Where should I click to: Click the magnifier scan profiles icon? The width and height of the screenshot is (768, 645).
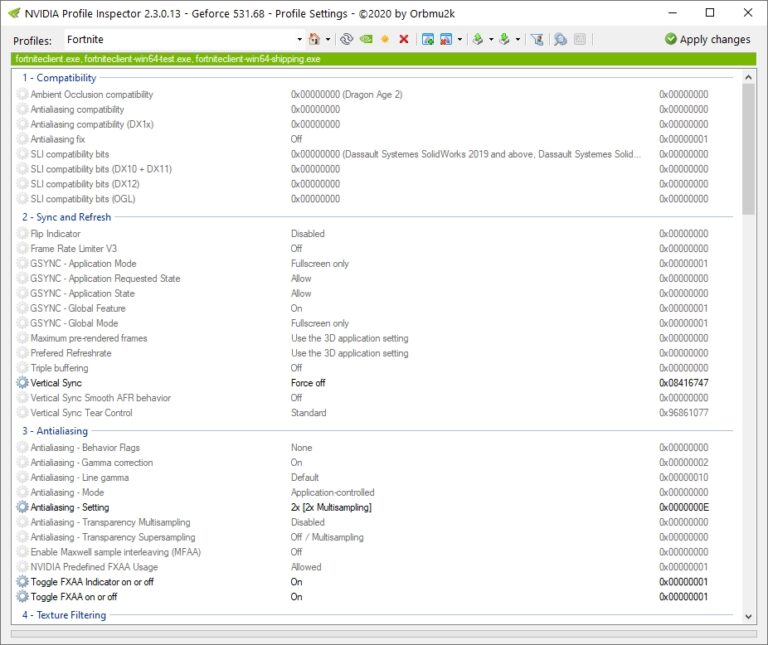(x=560, y=39)
